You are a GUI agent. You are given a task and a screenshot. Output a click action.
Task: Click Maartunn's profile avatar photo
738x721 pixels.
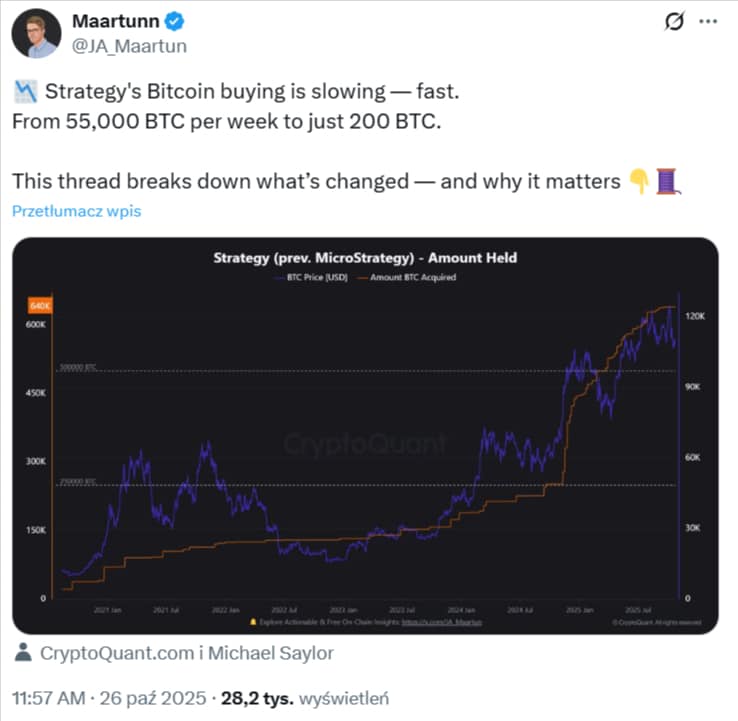tap(32, 33)
